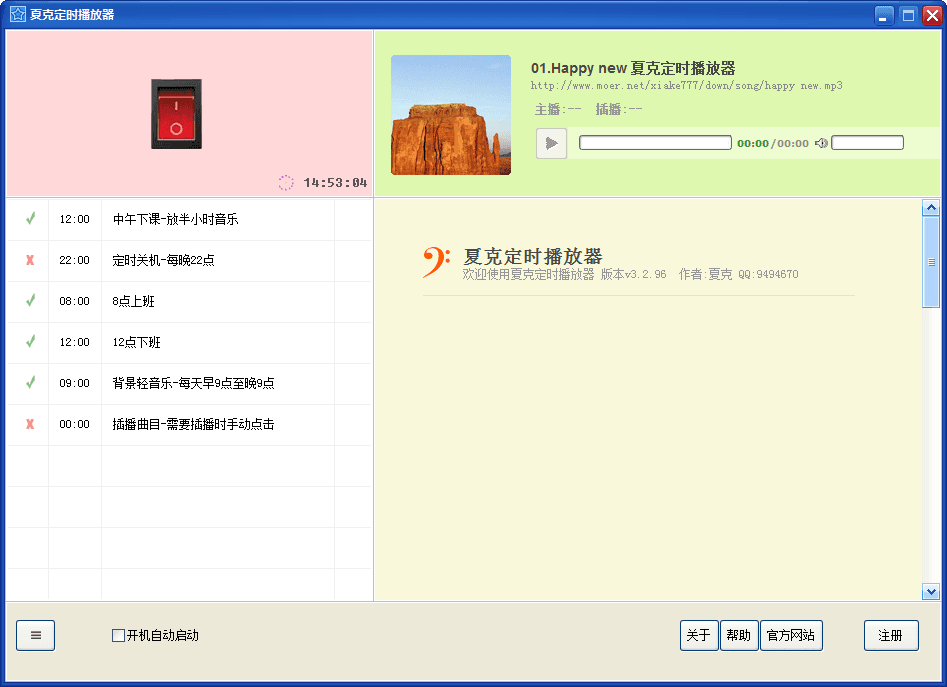Toggle the red power rocker switch

(176, 113)
